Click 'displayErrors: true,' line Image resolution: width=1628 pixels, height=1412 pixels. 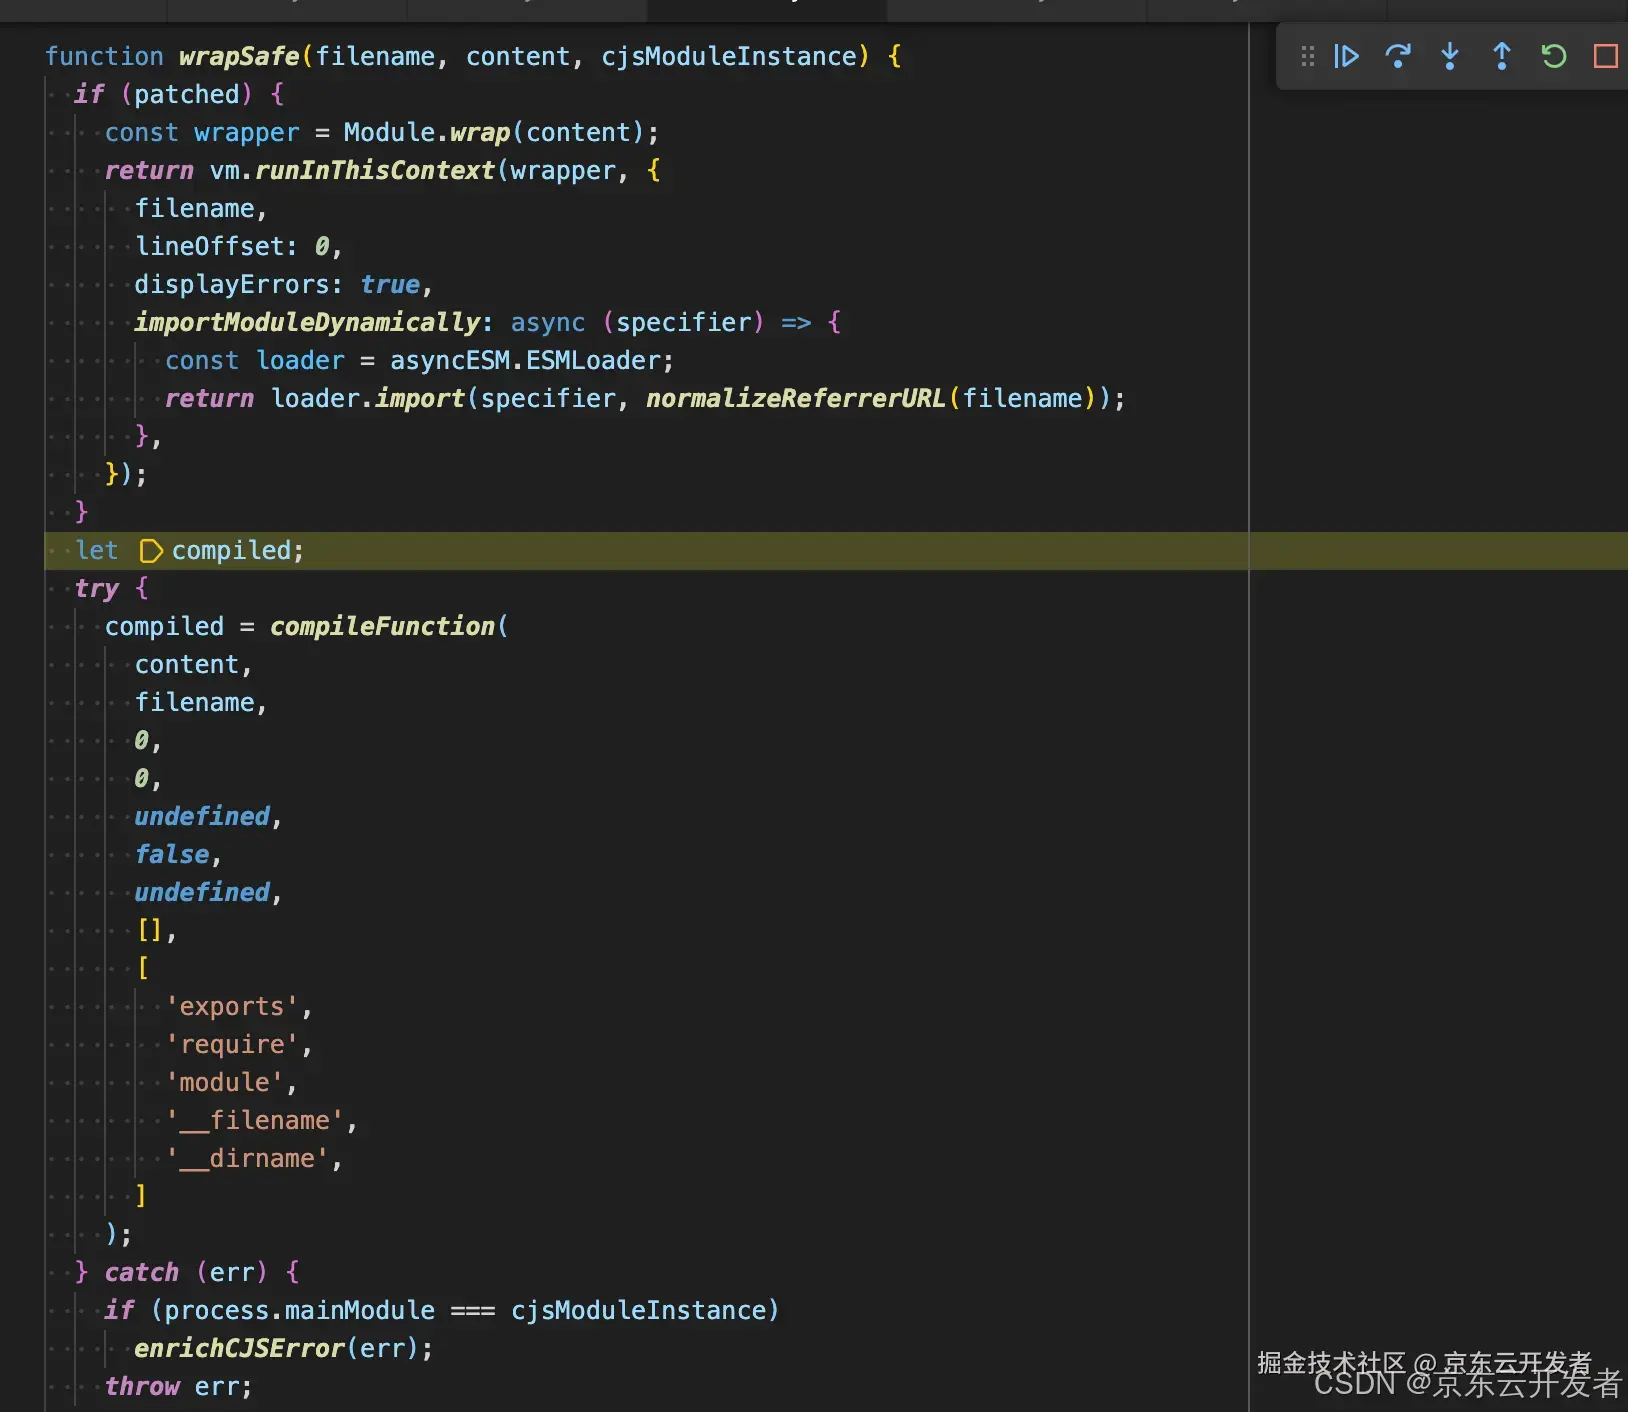pyautogui.click(x=283, y=285)
